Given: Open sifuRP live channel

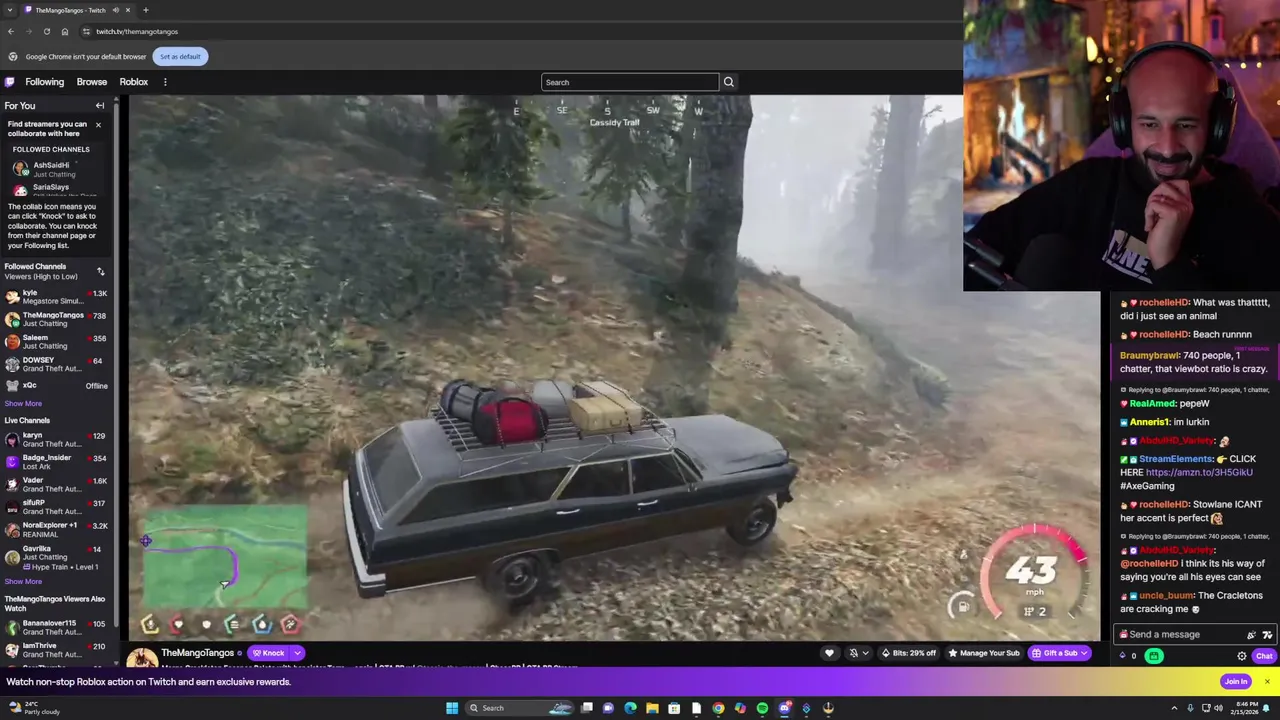Looking at the screenshot, I should (55, 507).
